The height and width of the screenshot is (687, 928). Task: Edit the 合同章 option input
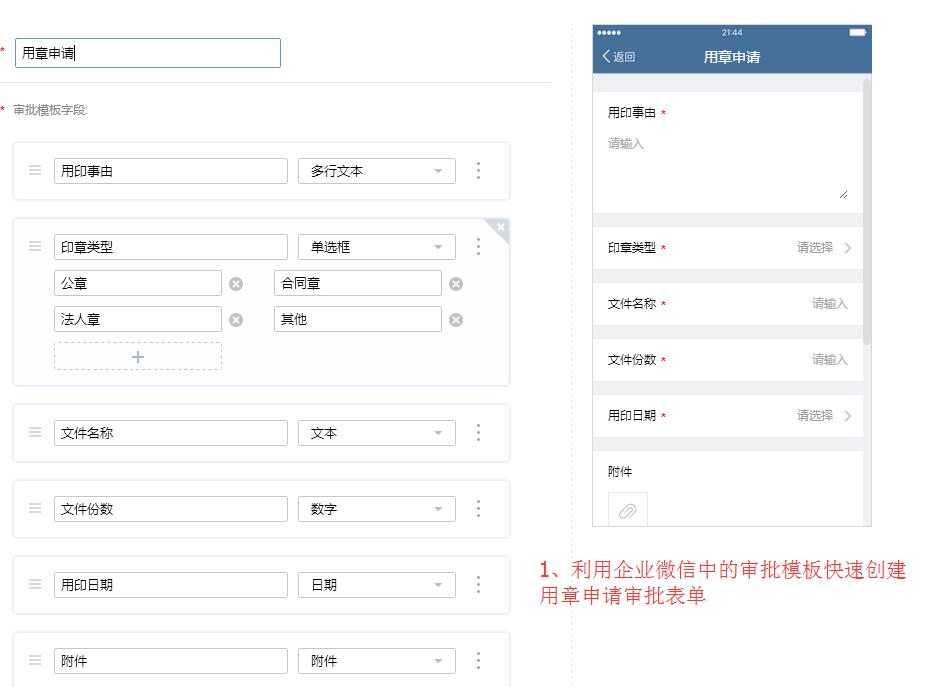click(x=357, y=283)
